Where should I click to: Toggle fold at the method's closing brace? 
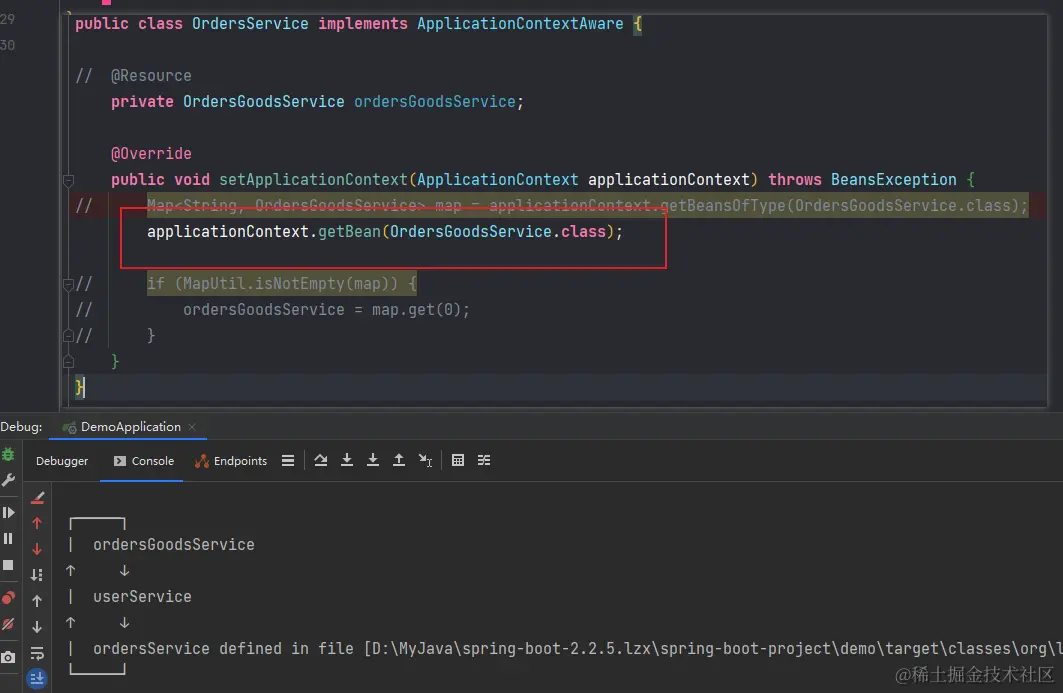pos(68,361)
